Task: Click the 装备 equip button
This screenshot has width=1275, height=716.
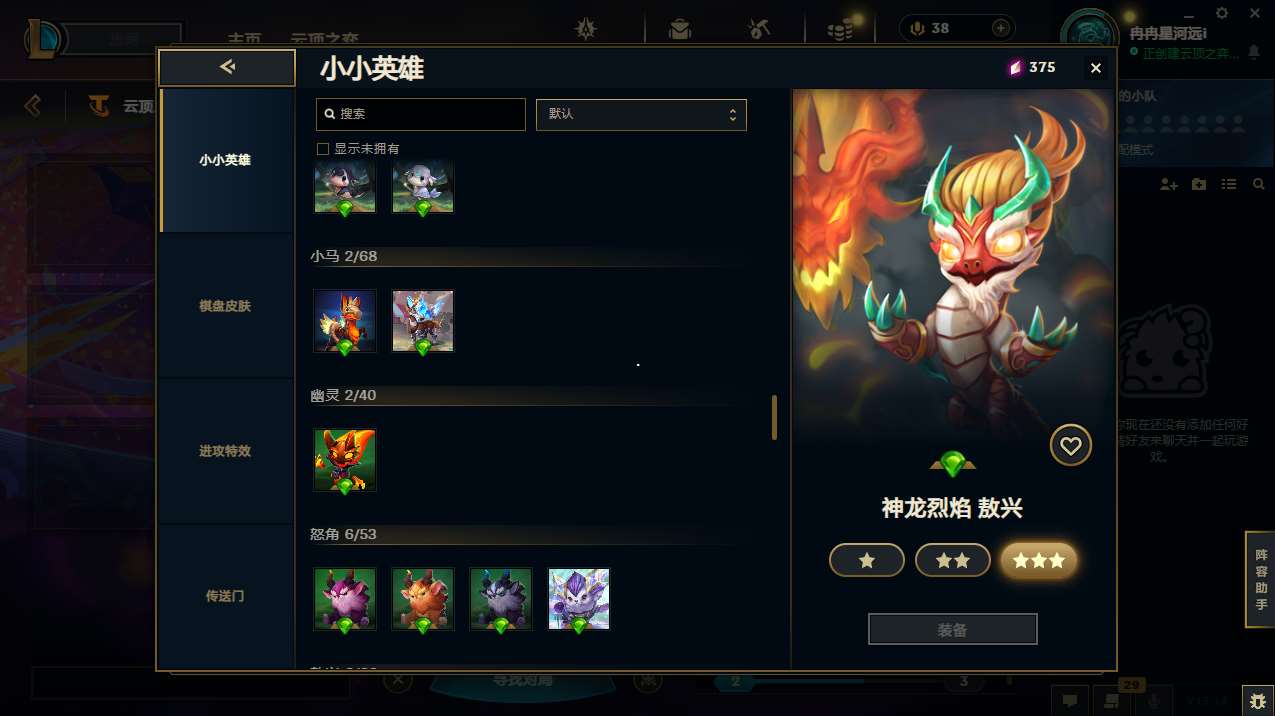Action: [x=953, y=630]
